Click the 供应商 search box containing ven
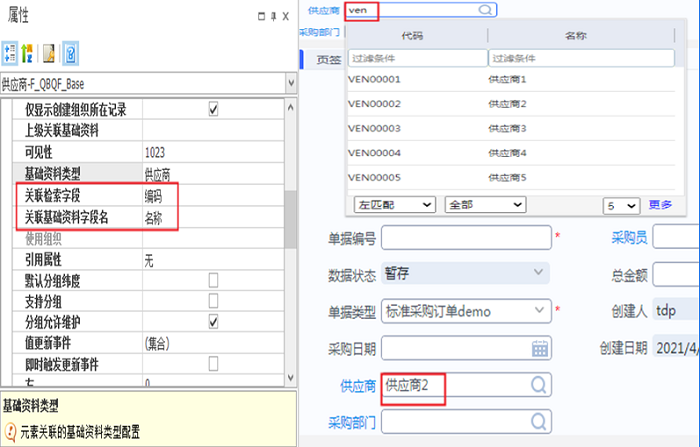The width and height of the screenshot is (700, 447). 421,10
